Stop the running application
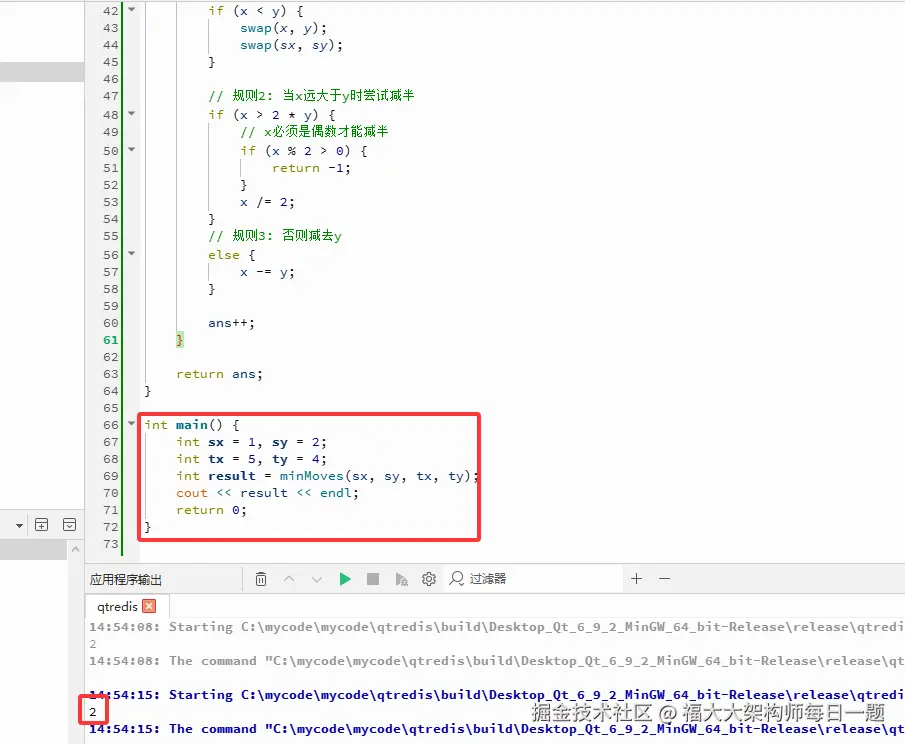Image resolution: width=905 pixels, height=744 pixels. (373, 579)
